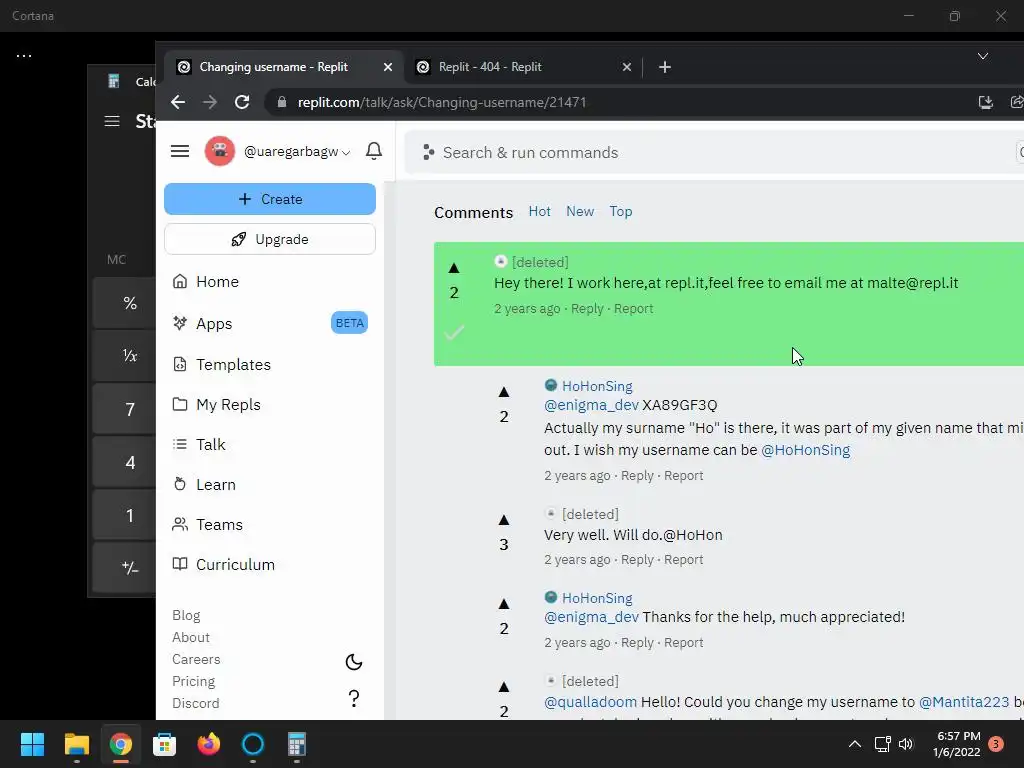Click the Templates file icon
The height and width of the screenshot is (768, 1024).
point(180,364)
